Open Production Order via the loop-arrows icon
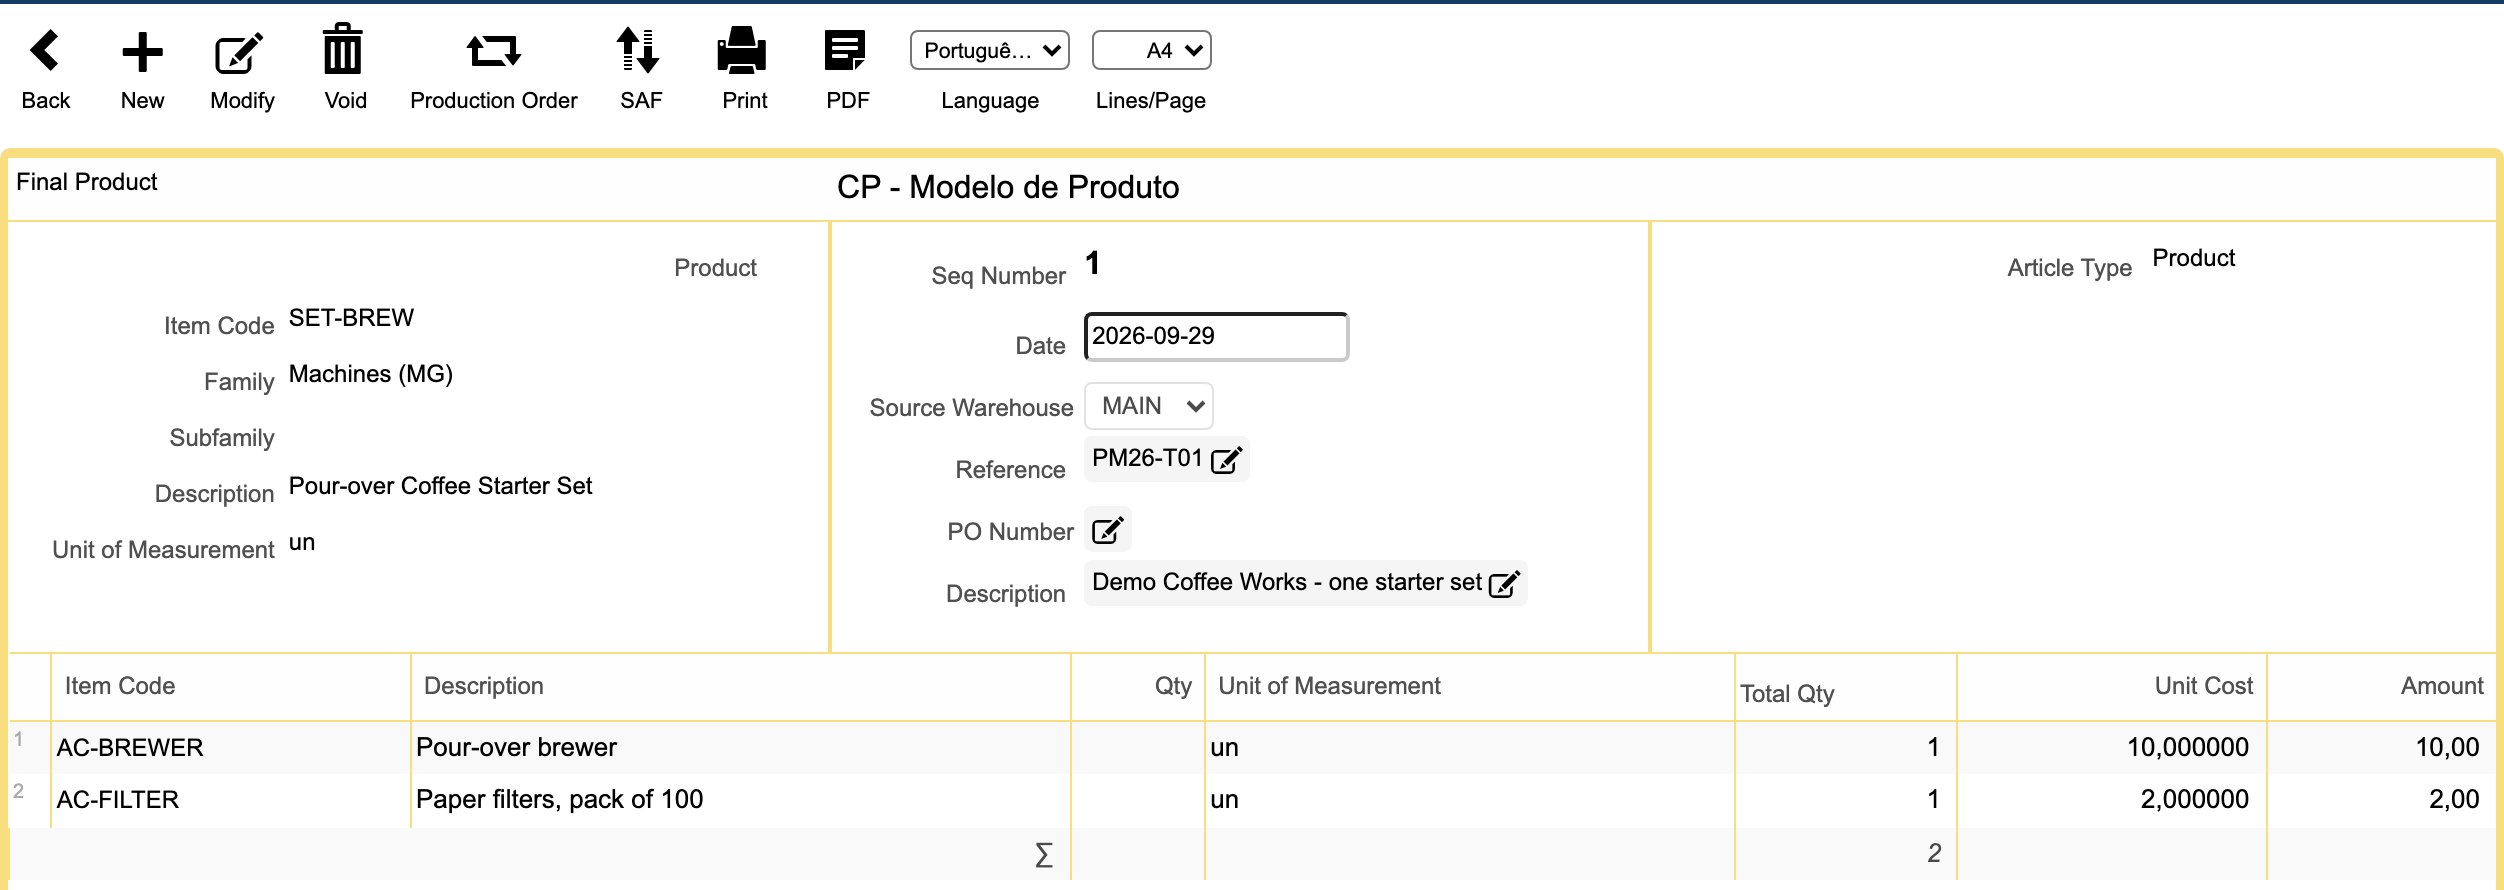Viewport: 2504px width, 890px height. (x=493, y=50)
